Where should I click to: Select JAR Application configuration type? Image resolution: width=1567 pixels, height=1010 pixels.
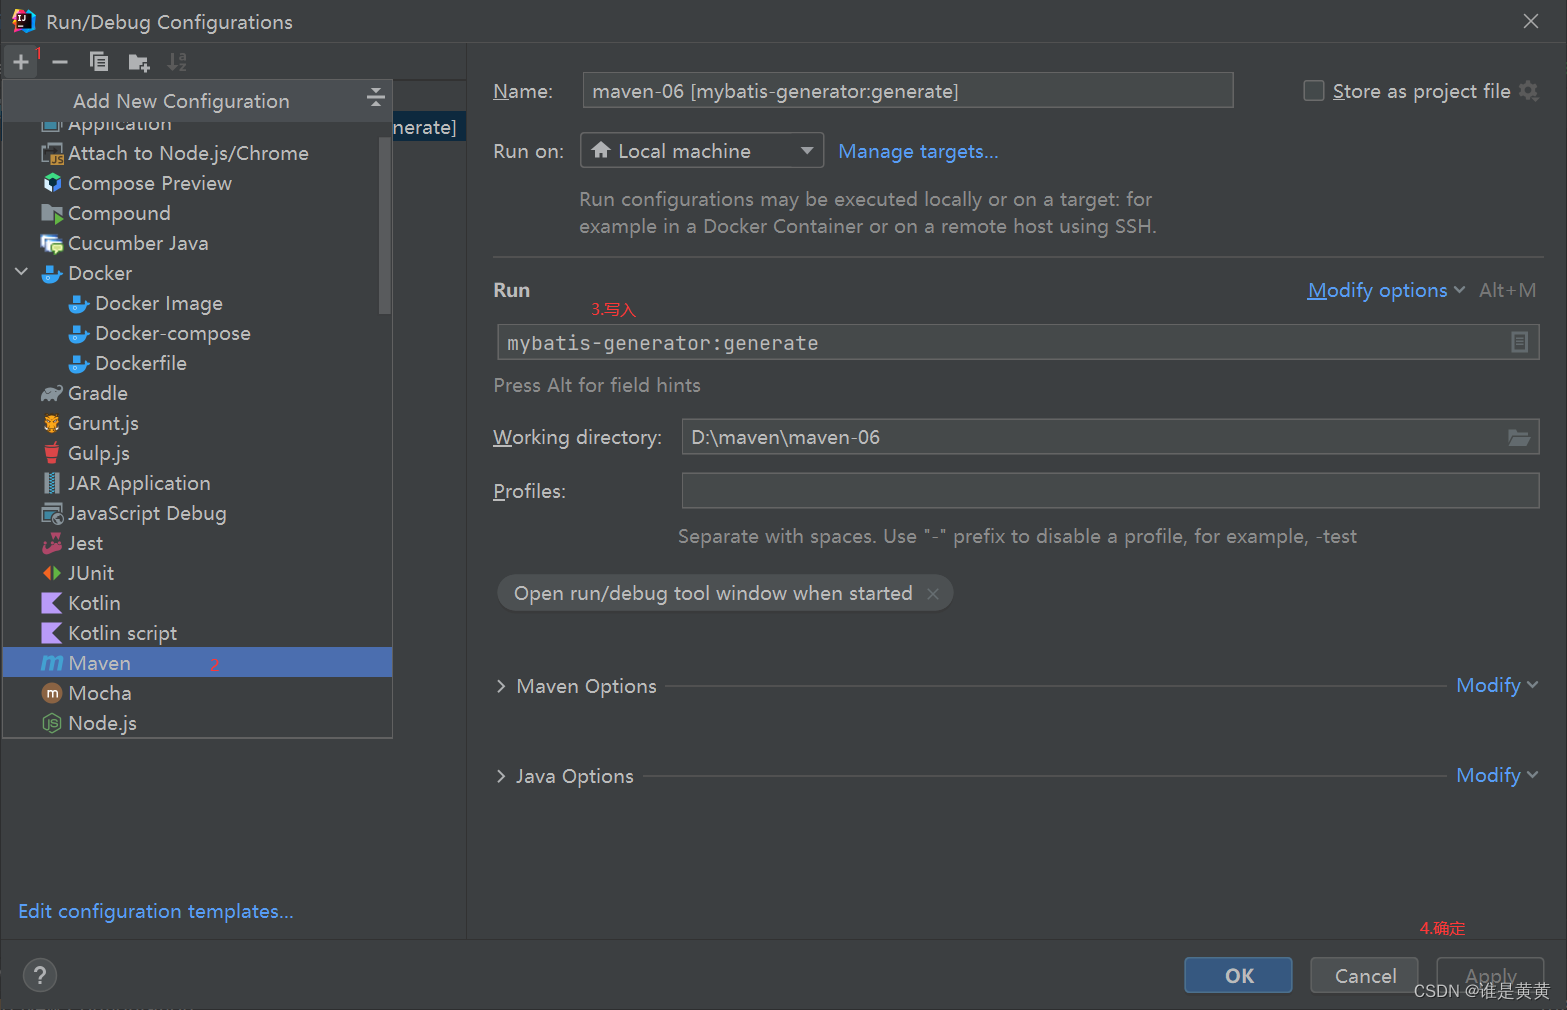[197, 483]
